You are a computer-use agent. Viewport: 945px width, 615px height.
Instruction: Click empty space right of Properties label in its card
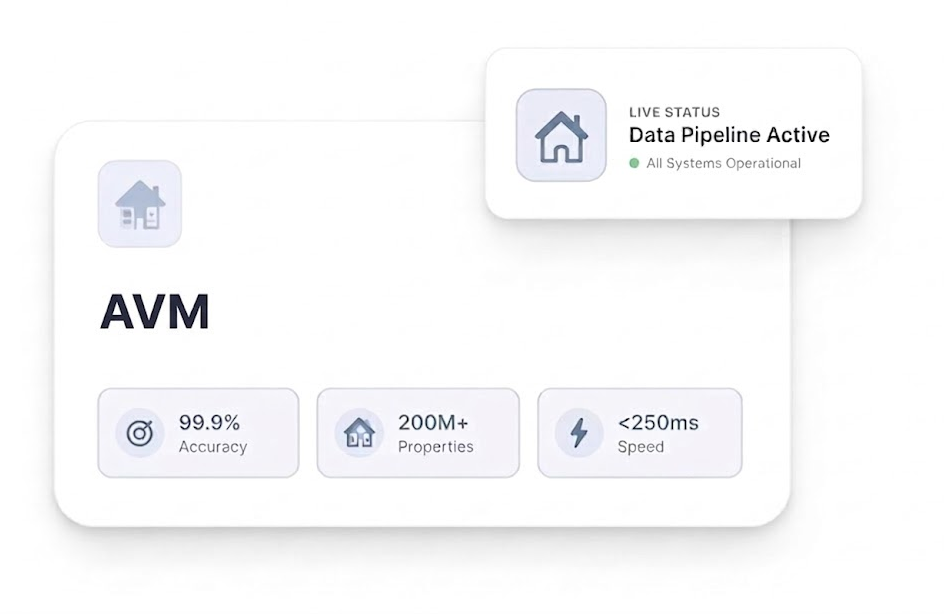click(496, 447)
